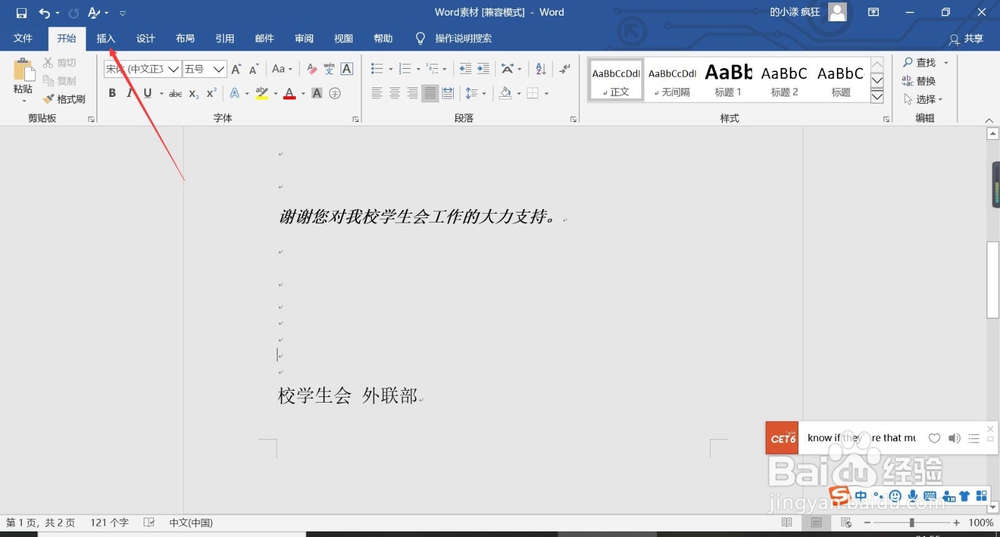Open borders dropdown

tap(547, 94)
